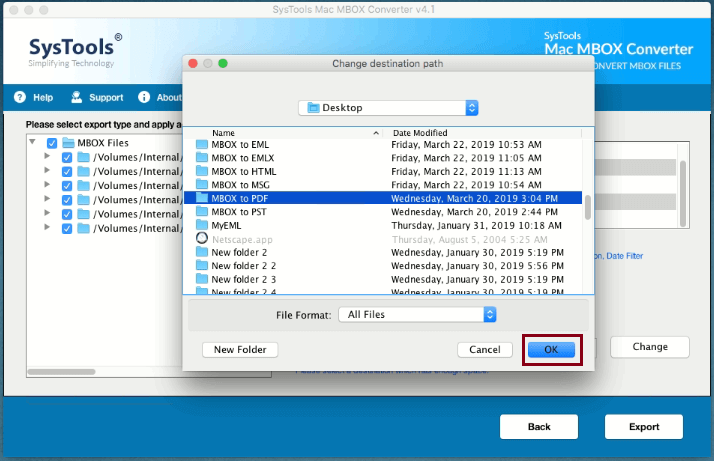Toggle checkbox of sixth /Volumes/Internal entry

point(67,229)
